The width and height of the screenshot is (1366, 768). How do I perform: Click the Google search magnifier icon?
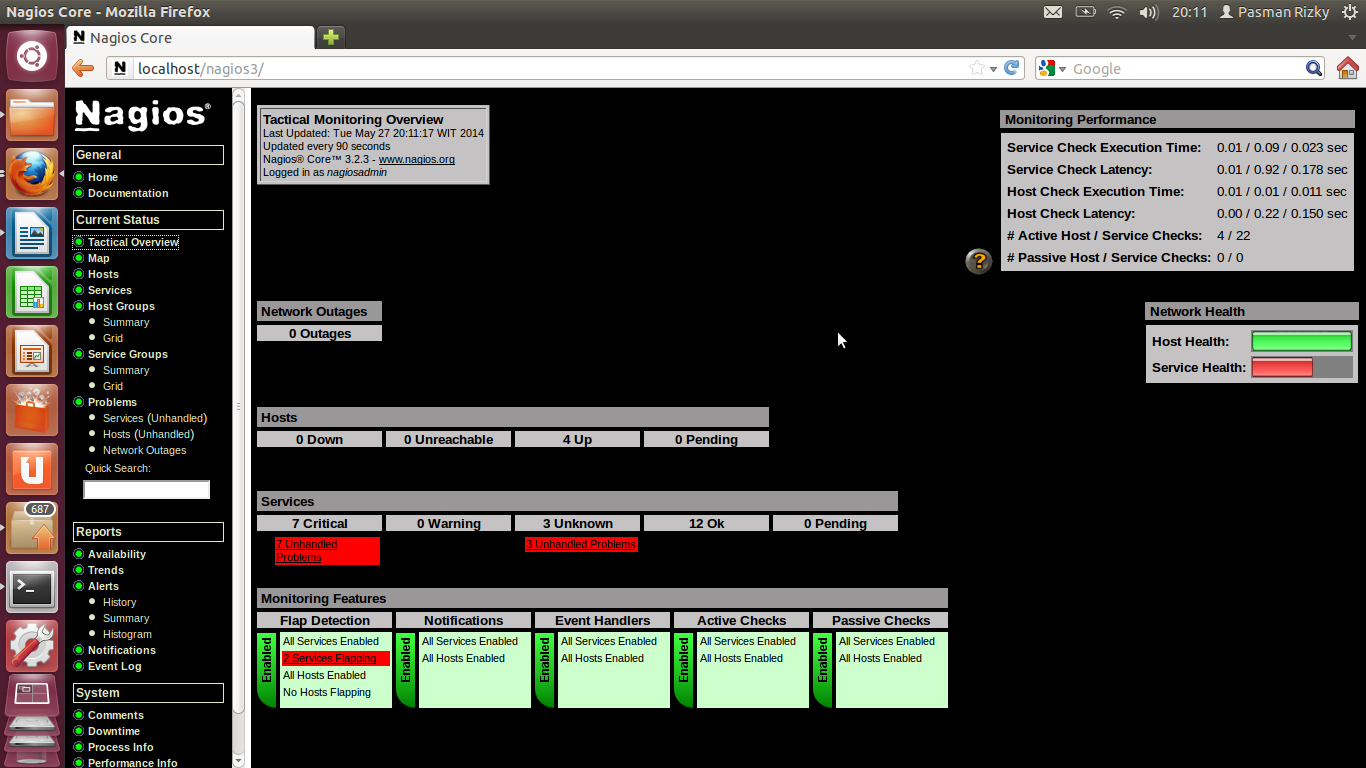coord(1314,68)
